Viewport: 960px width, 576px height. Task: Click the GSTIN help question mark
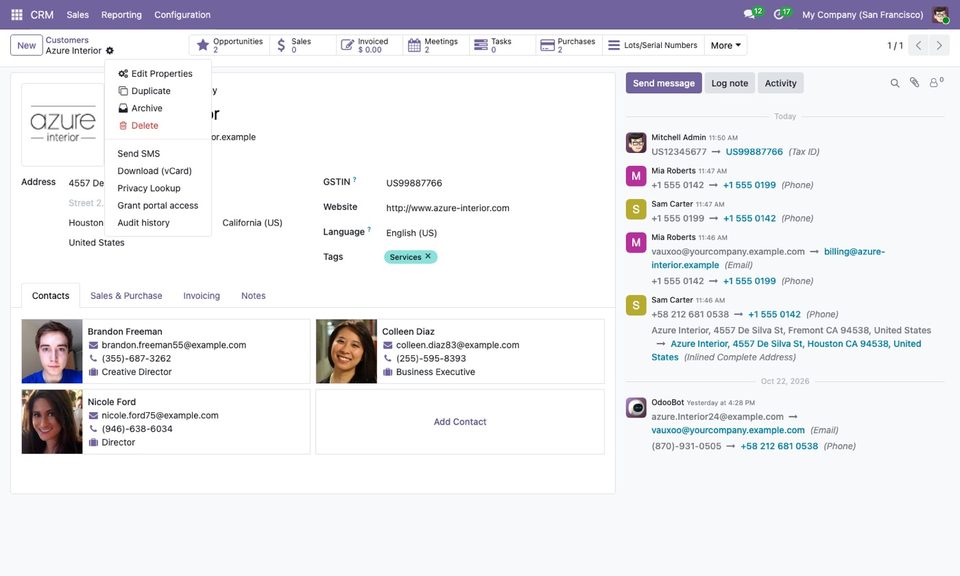click(x=354, y=179)
